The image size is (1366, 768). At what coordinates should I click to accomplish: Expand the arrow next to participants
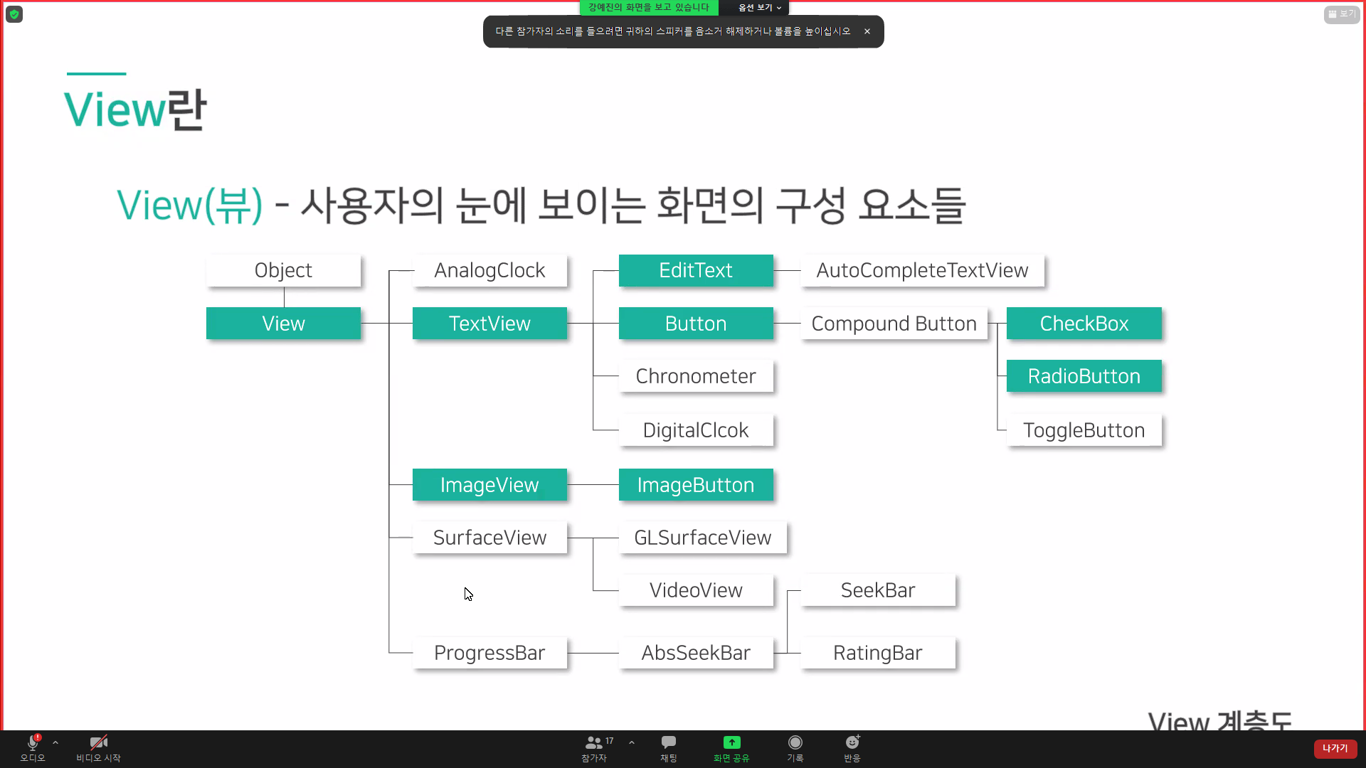click(631, 743)
